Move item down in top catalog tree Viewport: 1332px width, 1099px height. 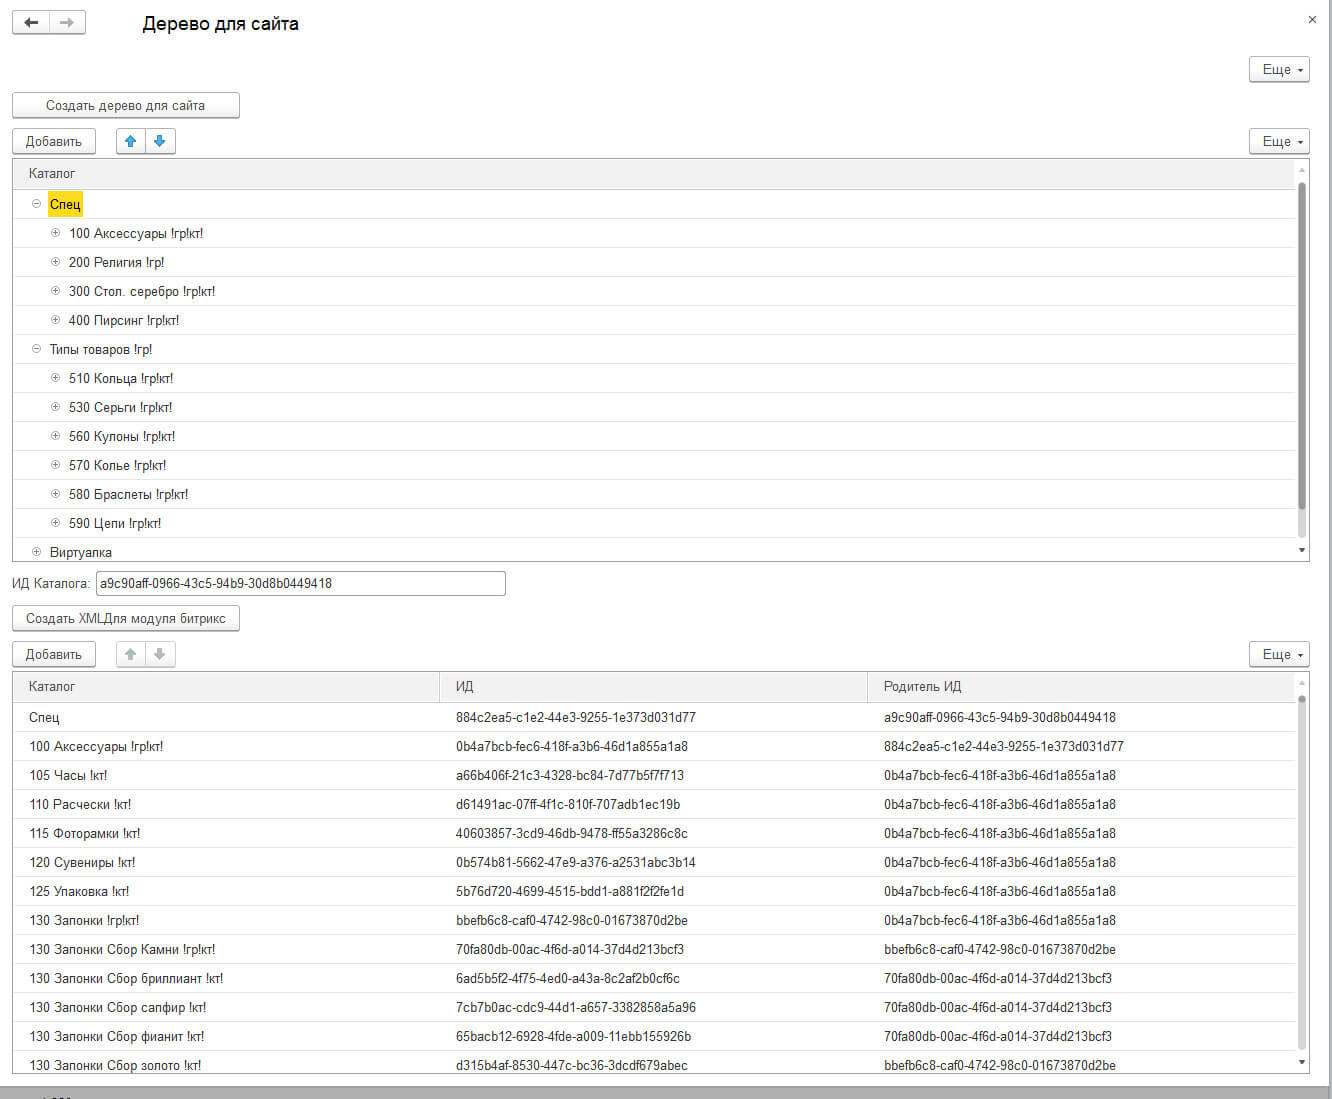coord(160,141)
